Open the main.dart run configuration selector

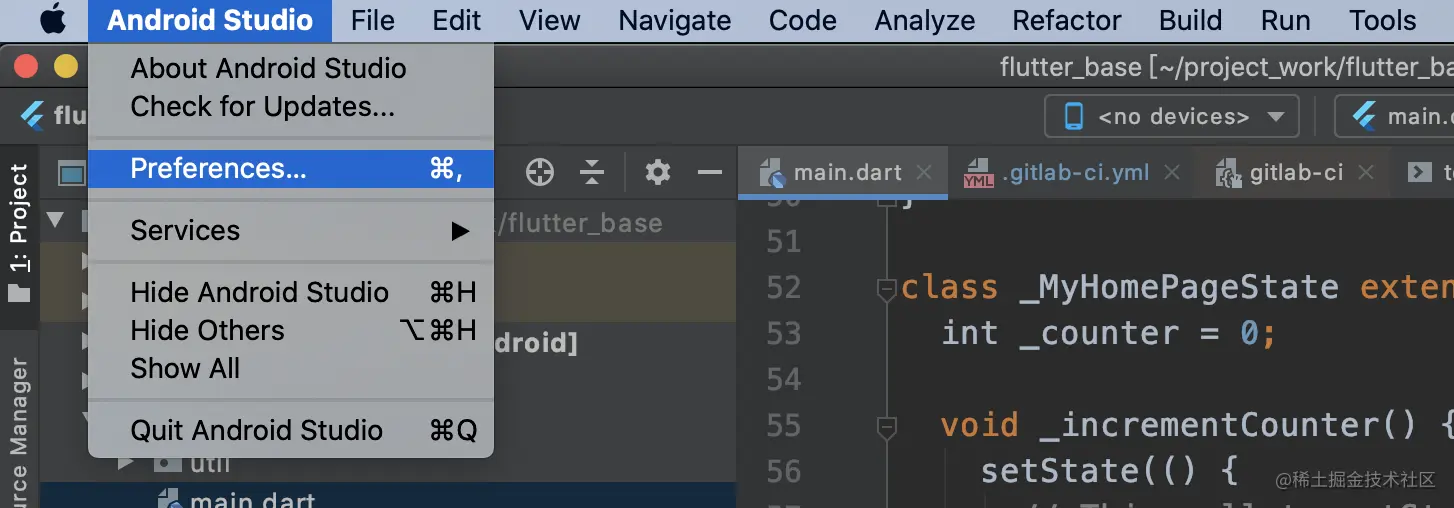point(1395,117)
